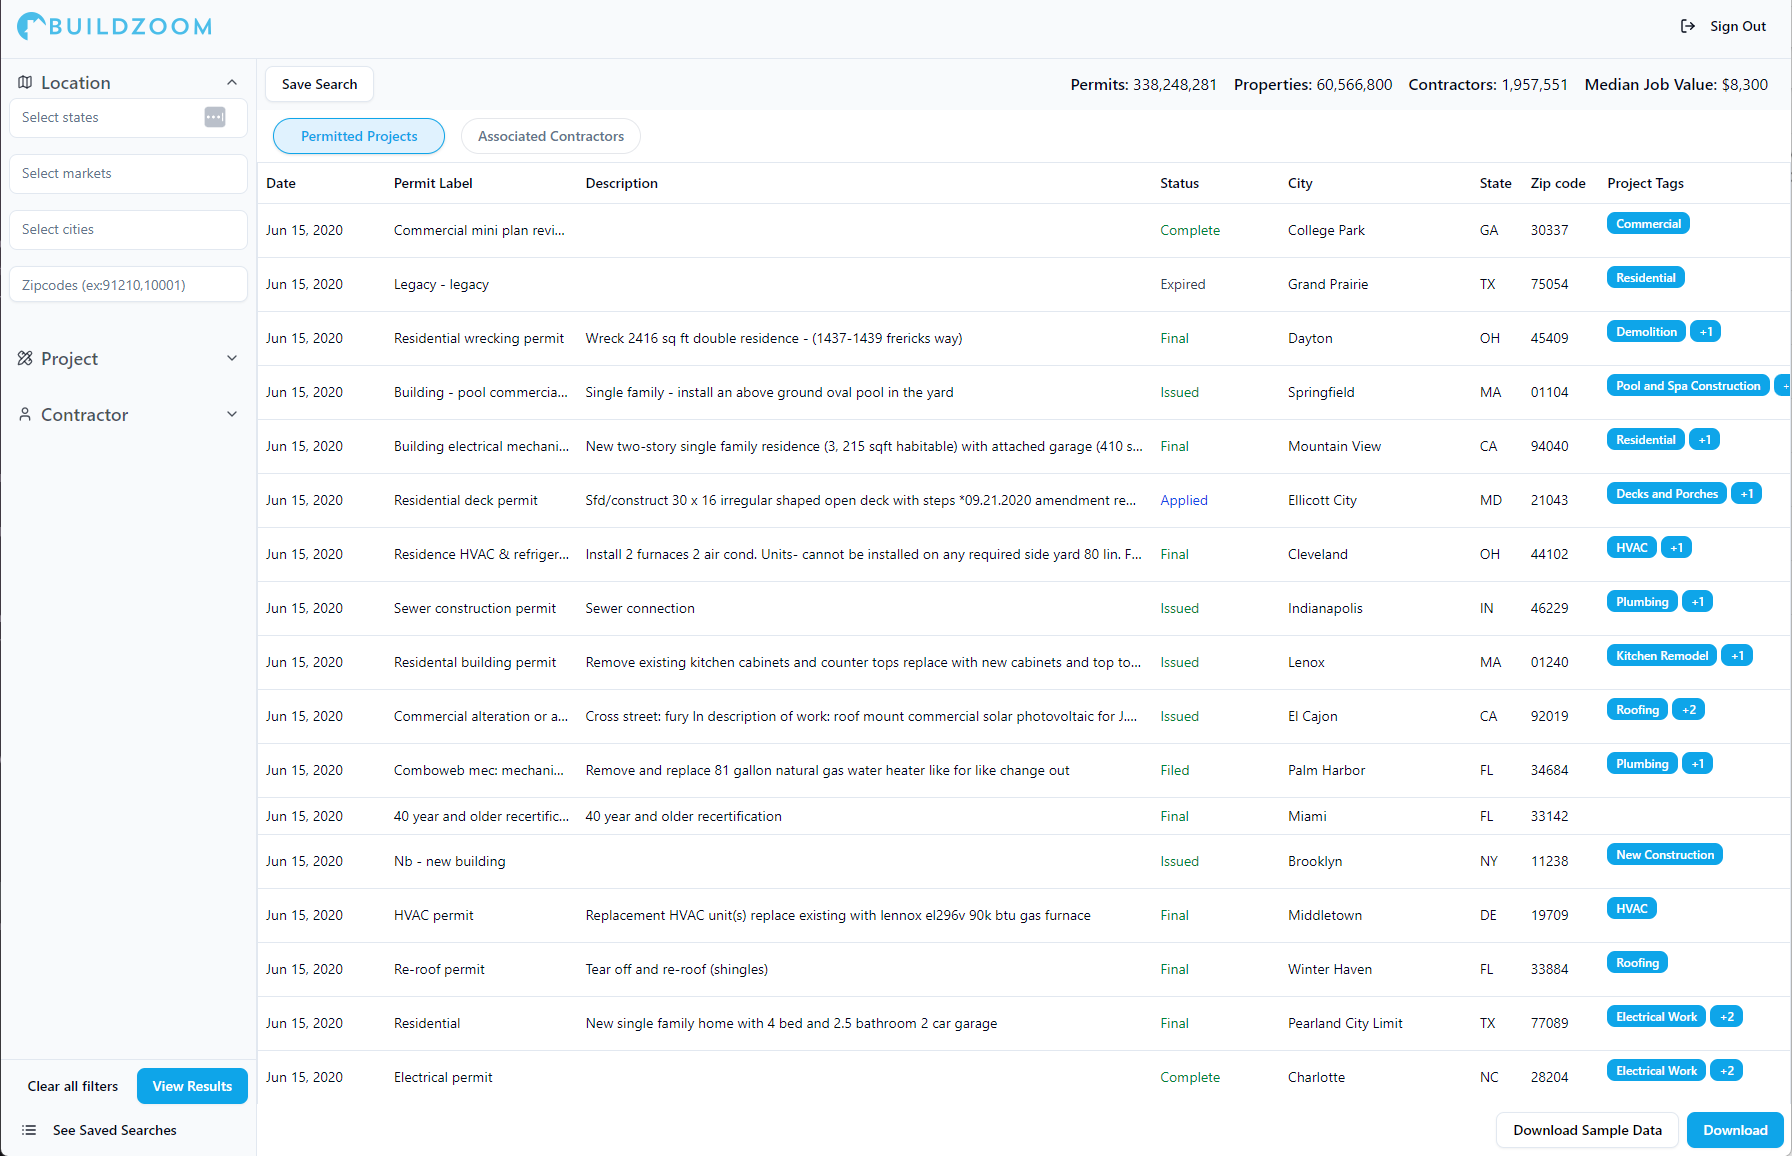This screenshot has height=1156, width=1792.
Task: Open the Select cities field
Action: point(128,230)
